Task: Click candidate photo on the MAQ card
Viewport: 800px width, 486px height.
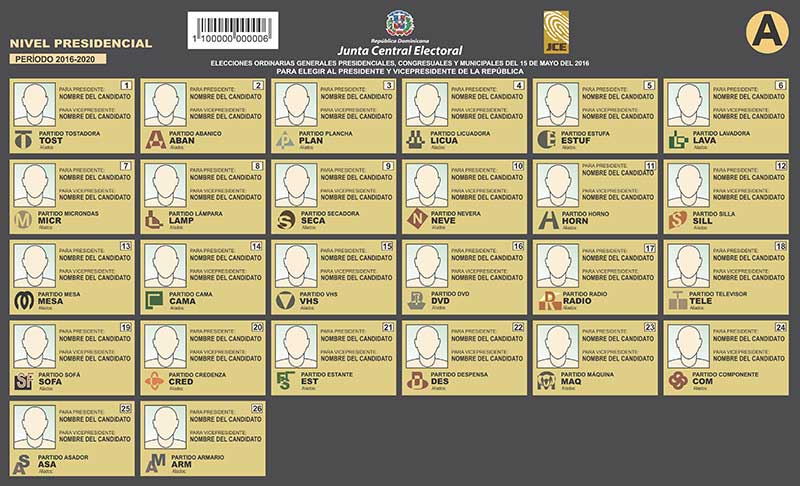Action: click(x=558, y=346)
